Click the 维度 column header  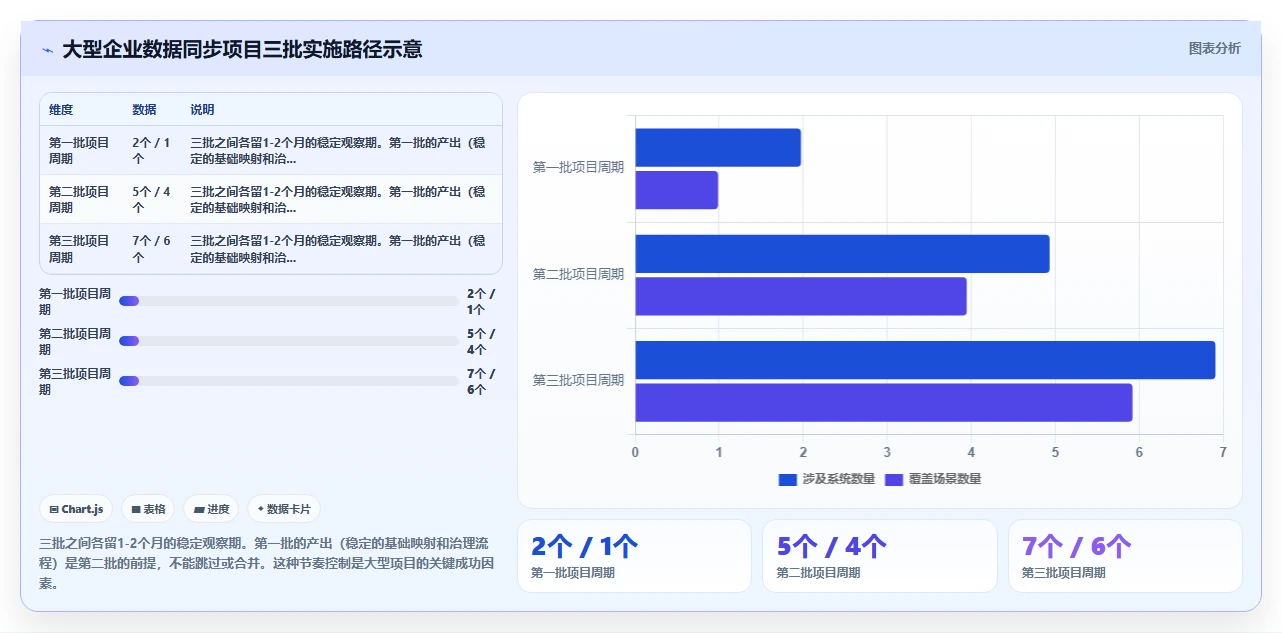[x=61, y=110]
